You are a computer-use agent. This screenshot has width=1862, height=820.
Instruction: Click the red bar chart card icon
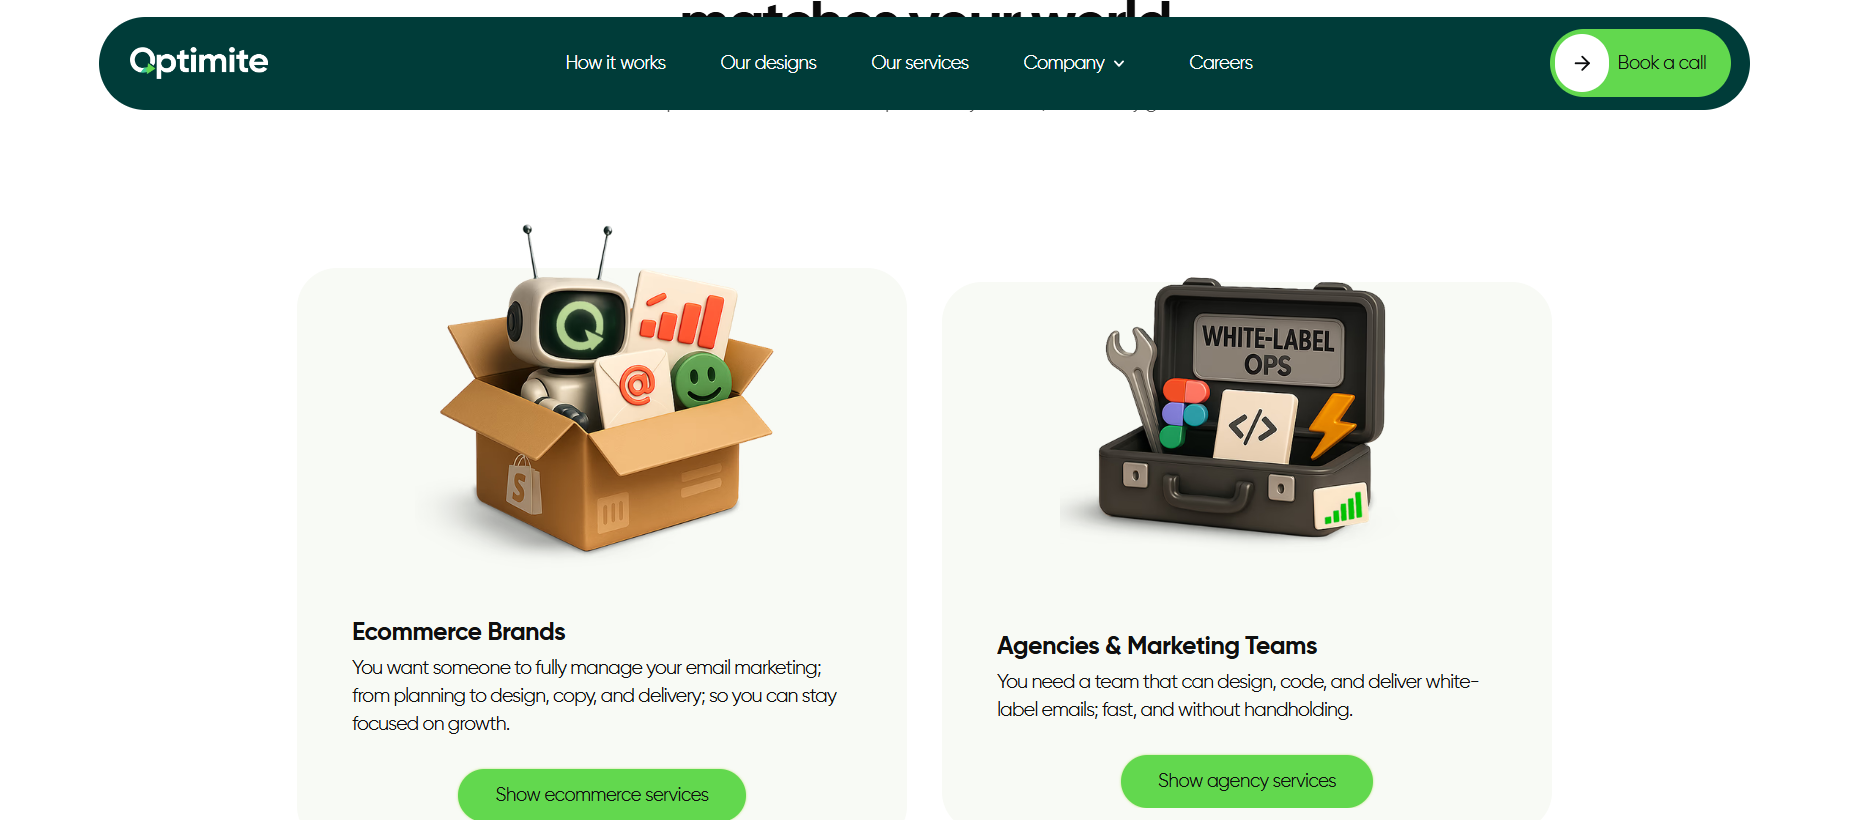pos(684,316)
